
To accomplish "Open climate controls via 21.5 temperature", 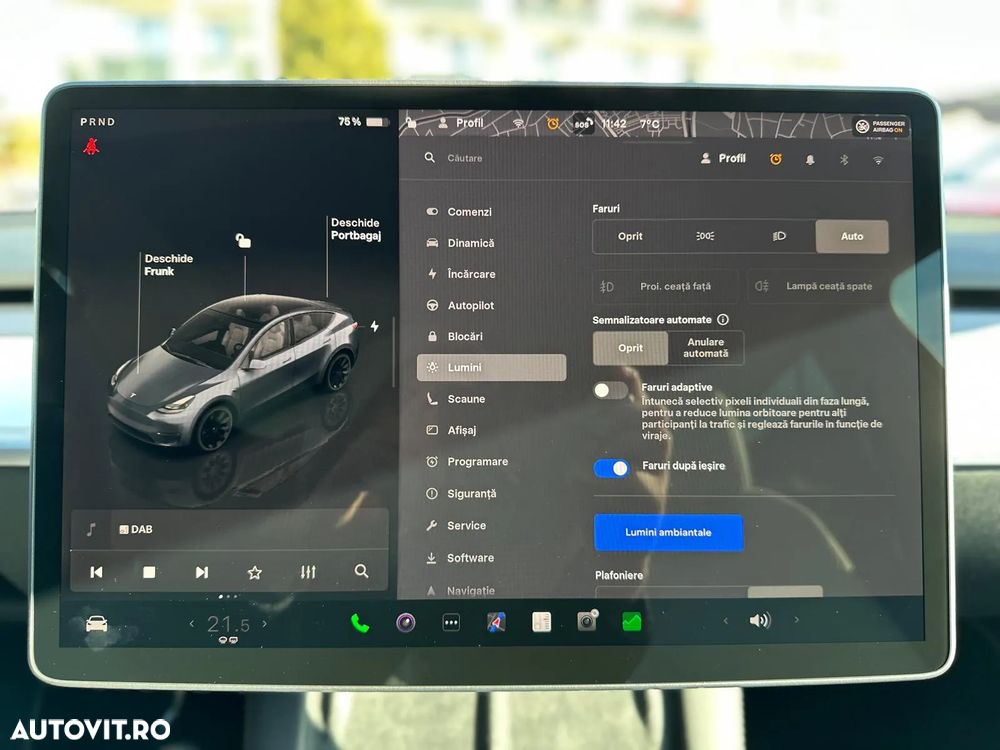I will (x=228, y=624).
